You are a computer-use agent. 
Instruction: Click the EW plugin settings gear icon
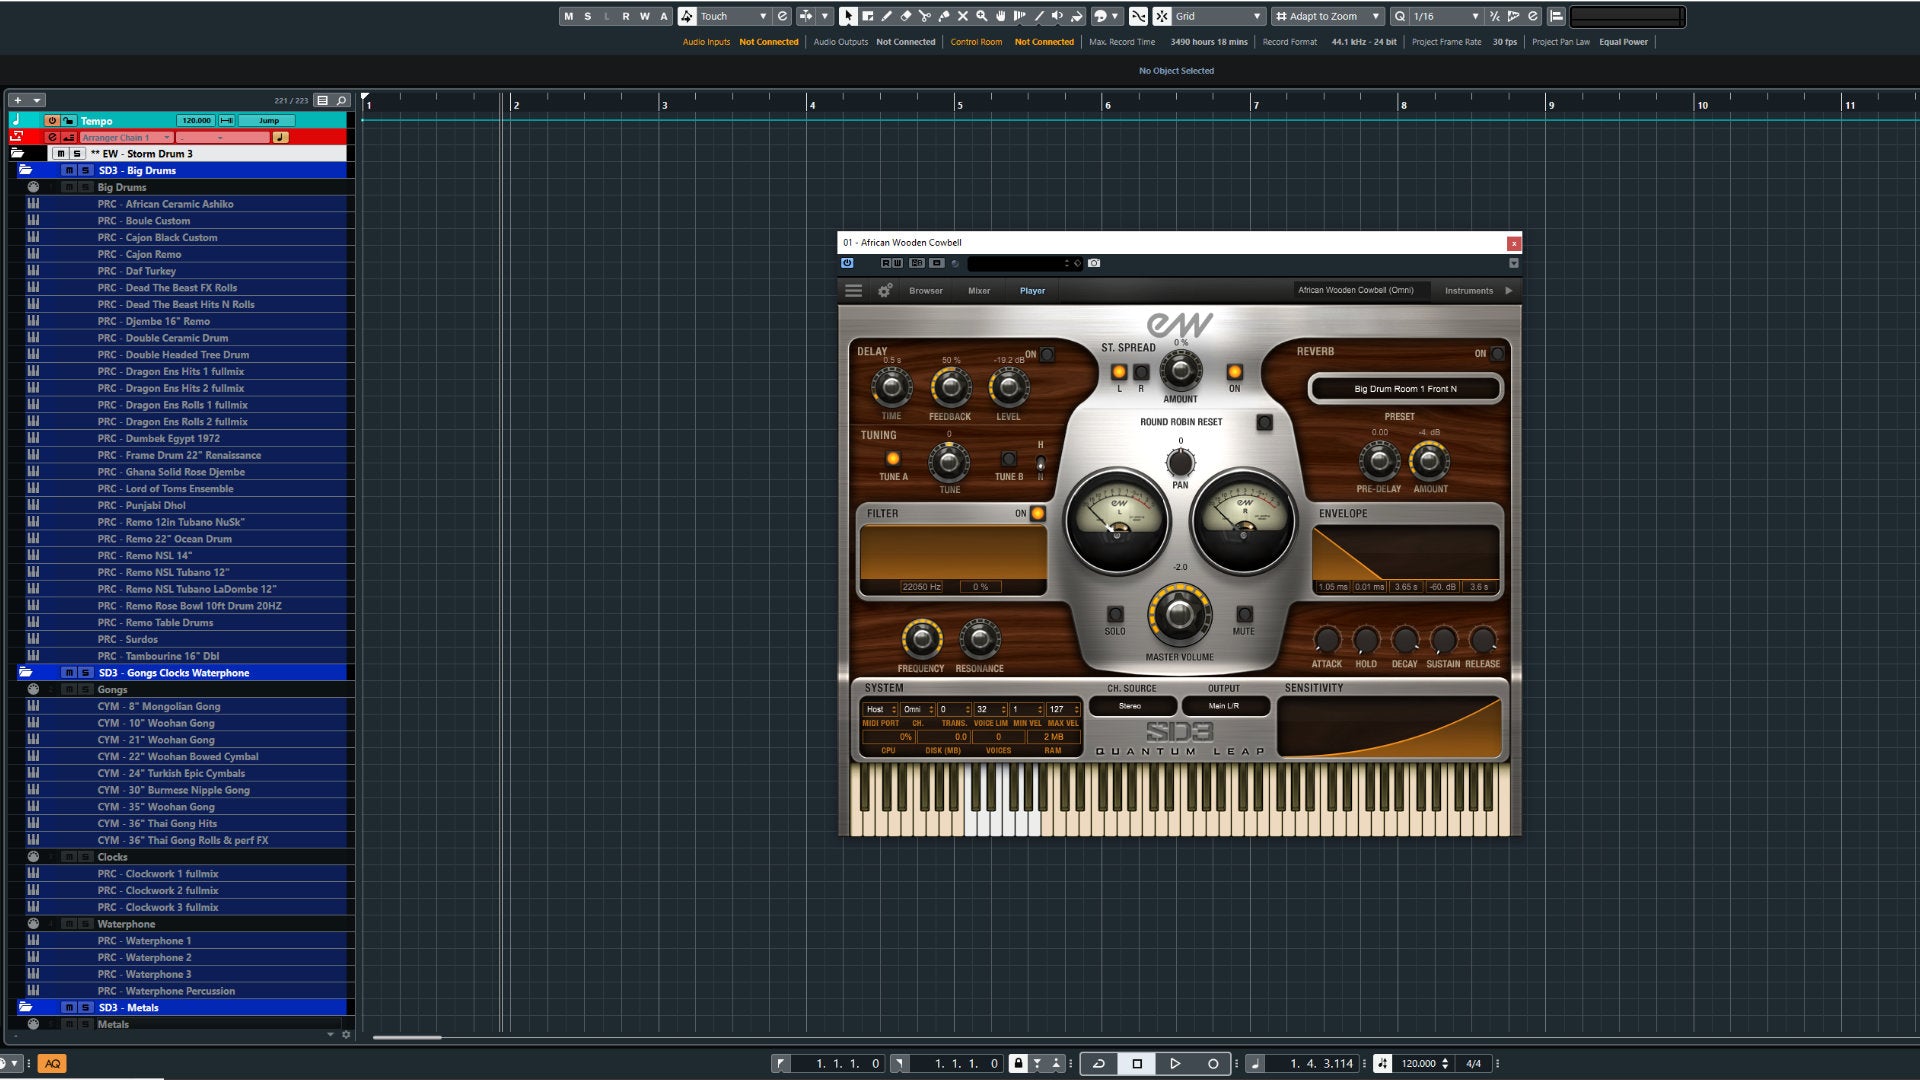pos(886,290)
